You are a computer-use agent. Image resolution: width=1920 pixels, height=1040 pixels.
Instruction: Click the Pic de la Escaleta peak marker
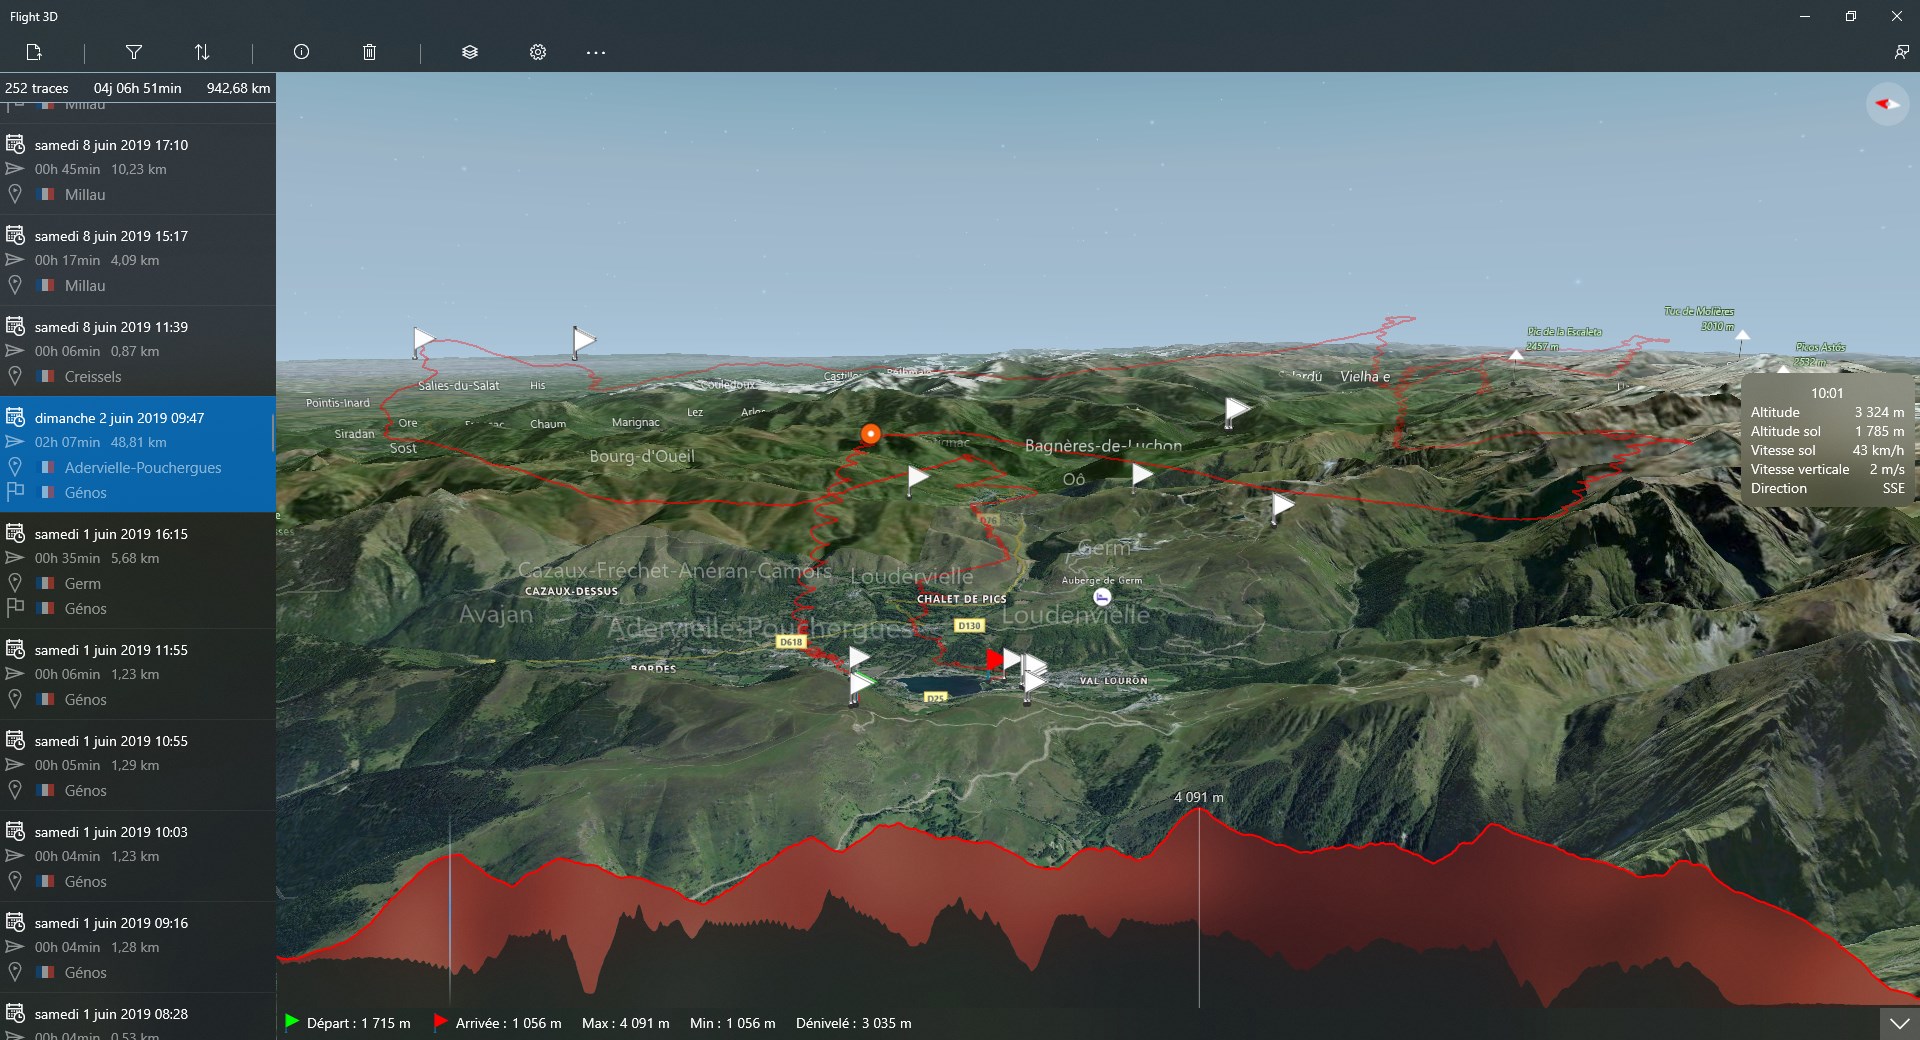[1516, 355]
